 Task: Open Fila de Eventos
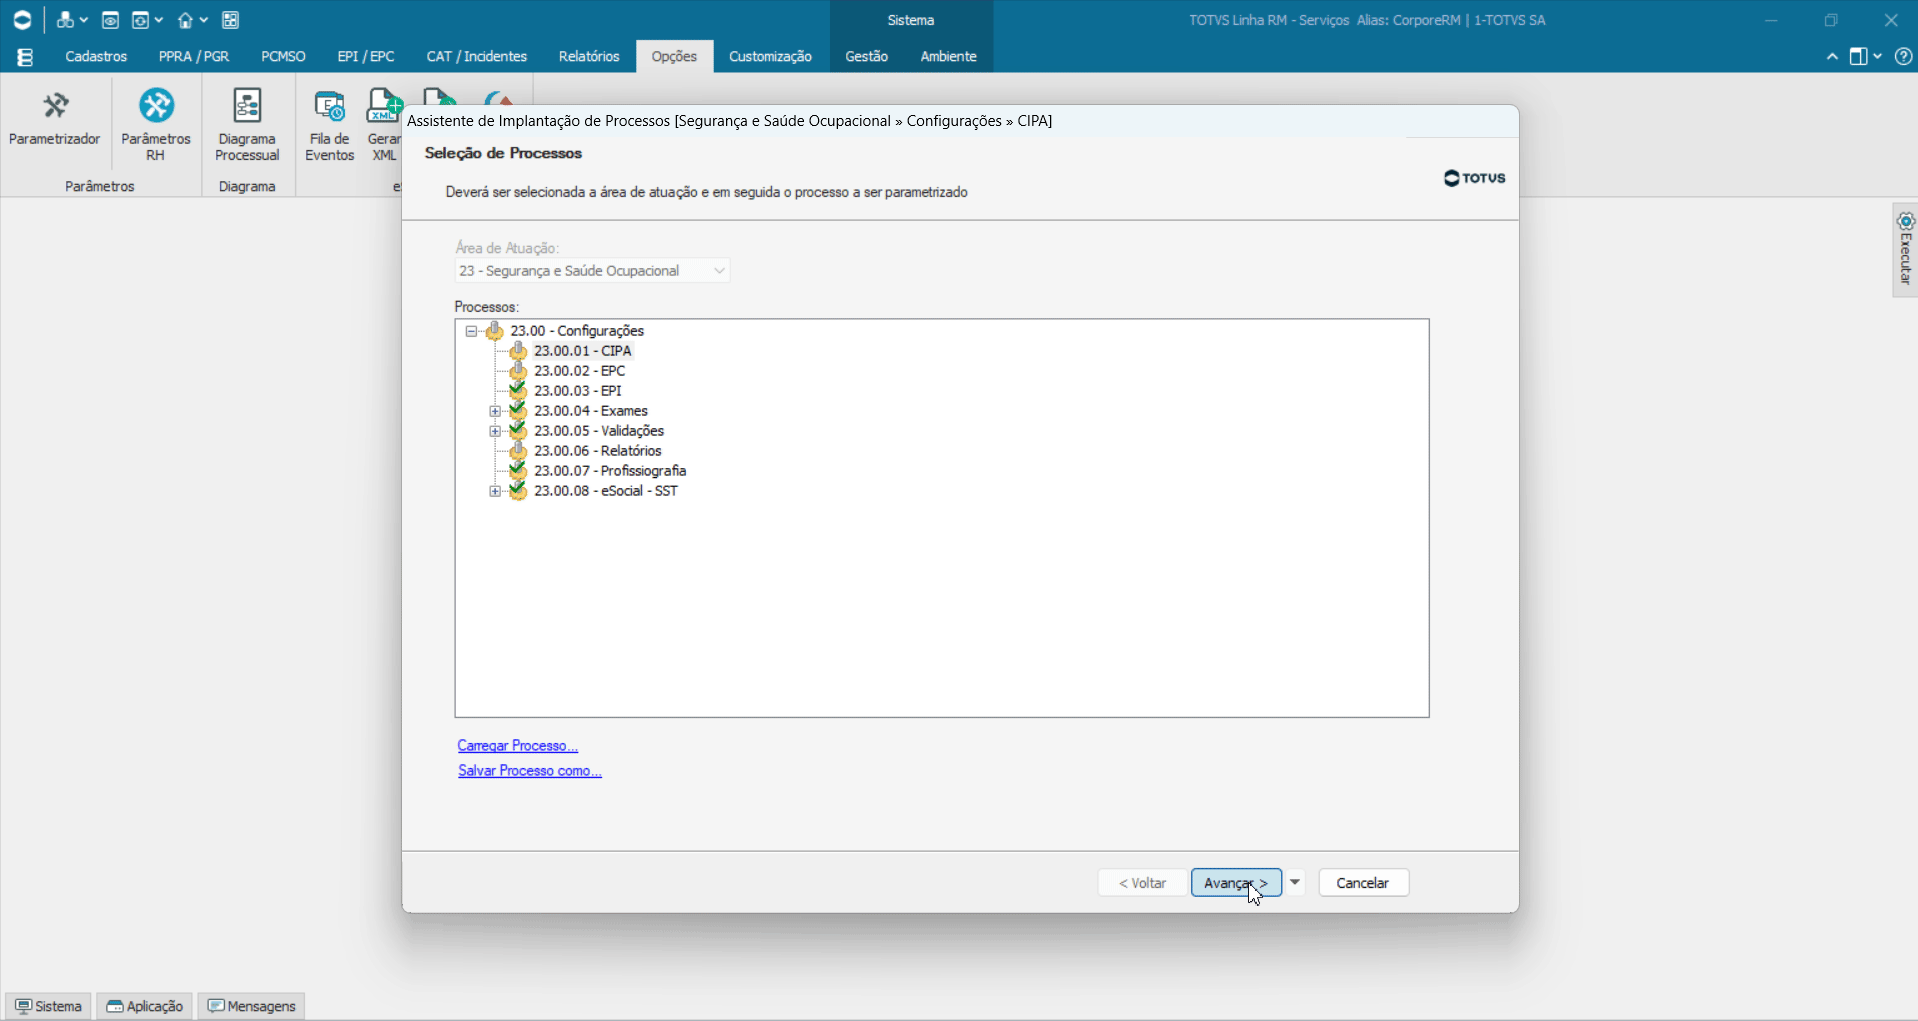329,125
